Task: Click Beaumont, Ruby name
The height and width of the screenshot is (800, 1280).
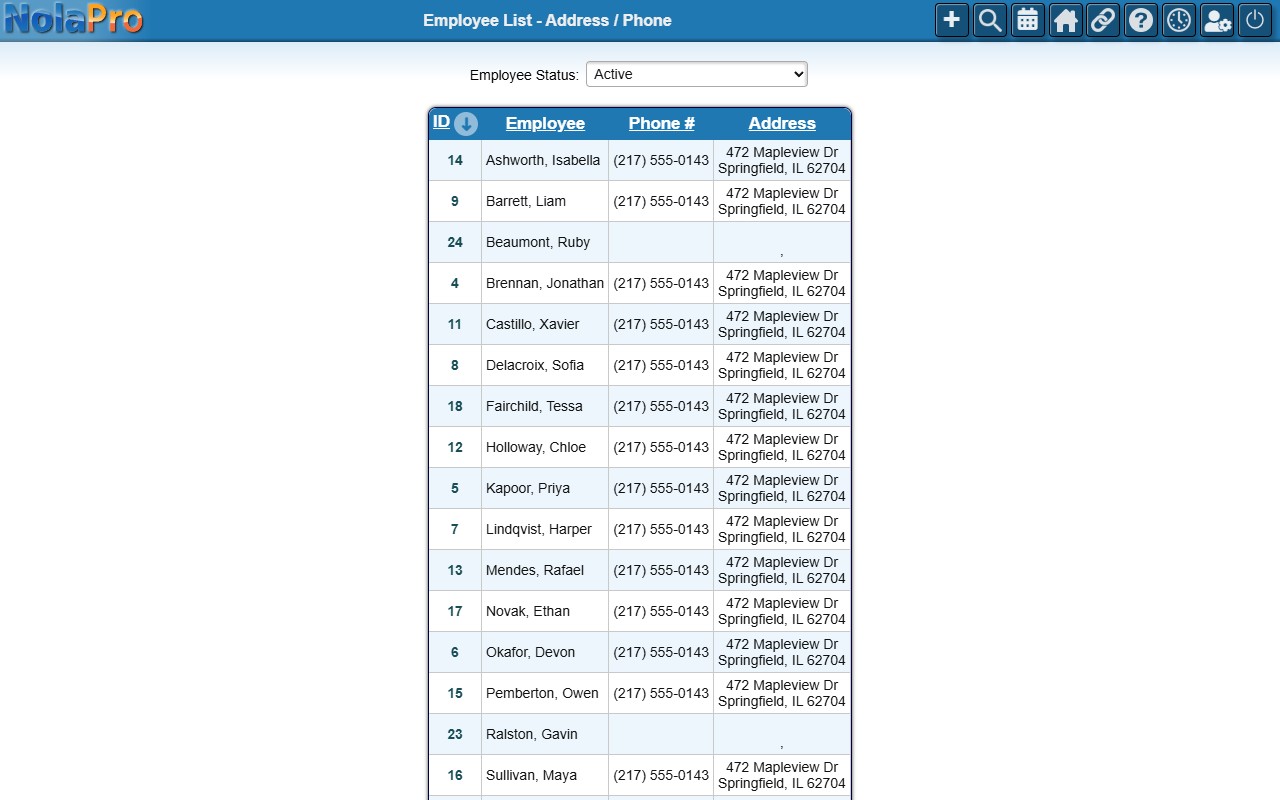Action: coord(538,242)
